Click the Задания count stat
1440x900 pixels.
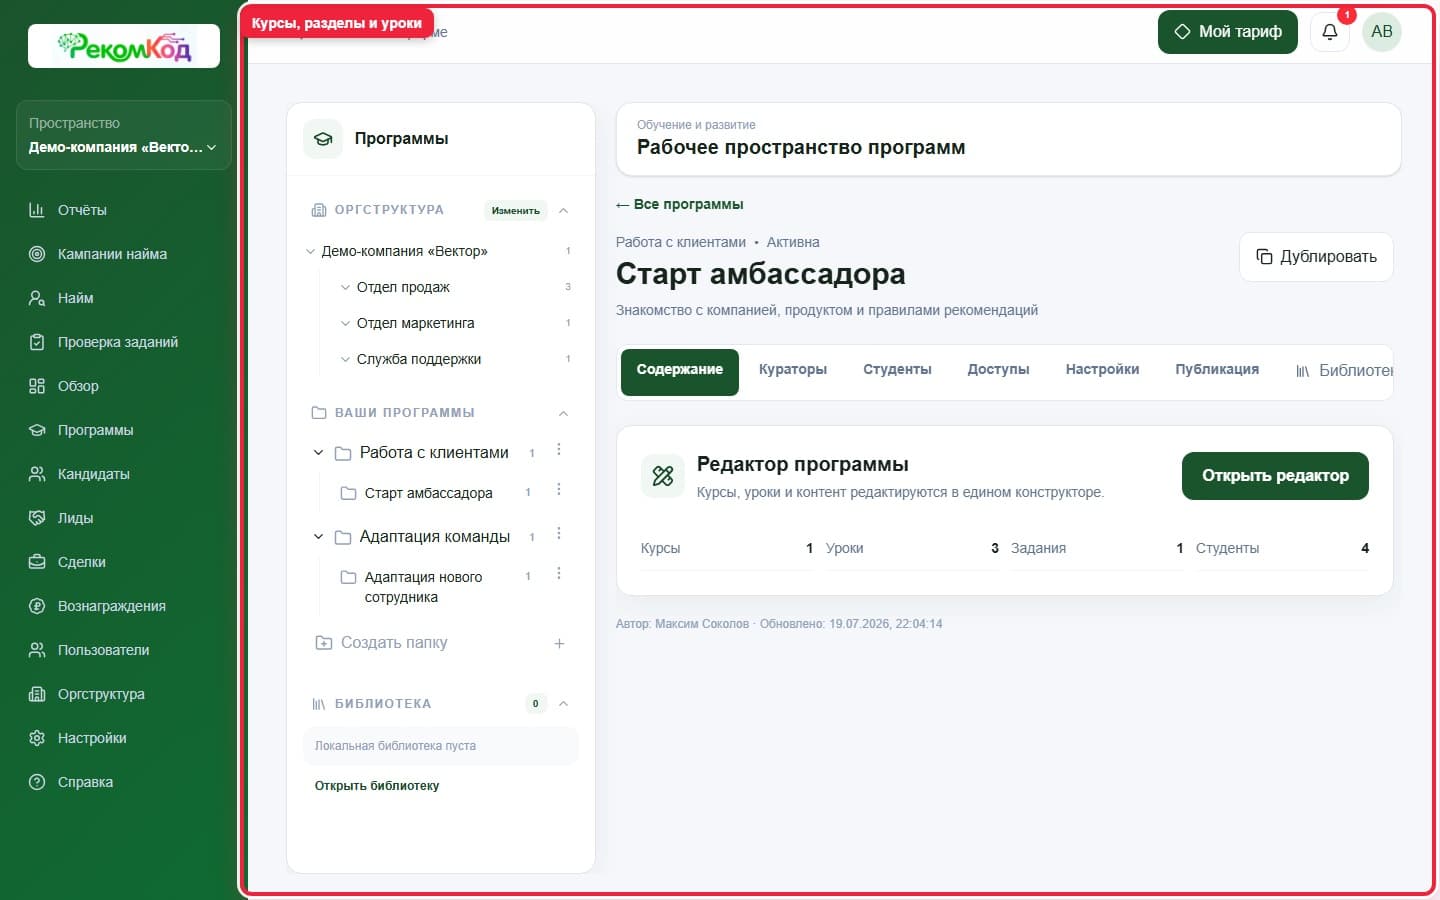1097,548
